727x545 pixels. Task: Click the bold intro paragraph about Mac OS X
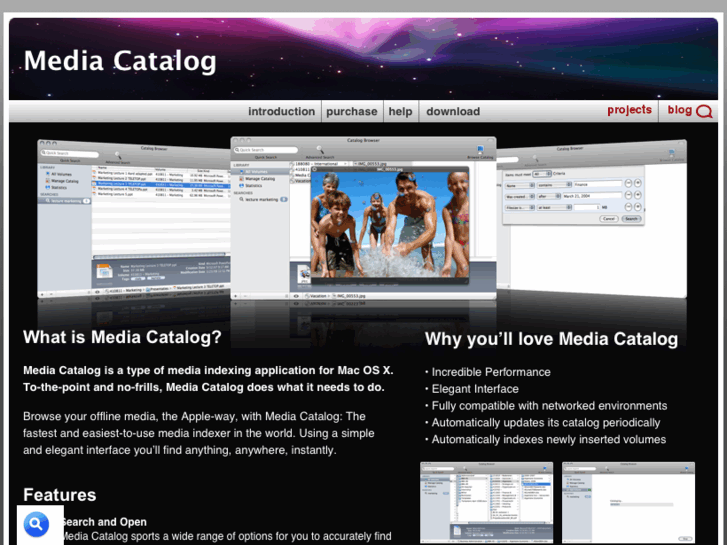(x=208, y=379)
